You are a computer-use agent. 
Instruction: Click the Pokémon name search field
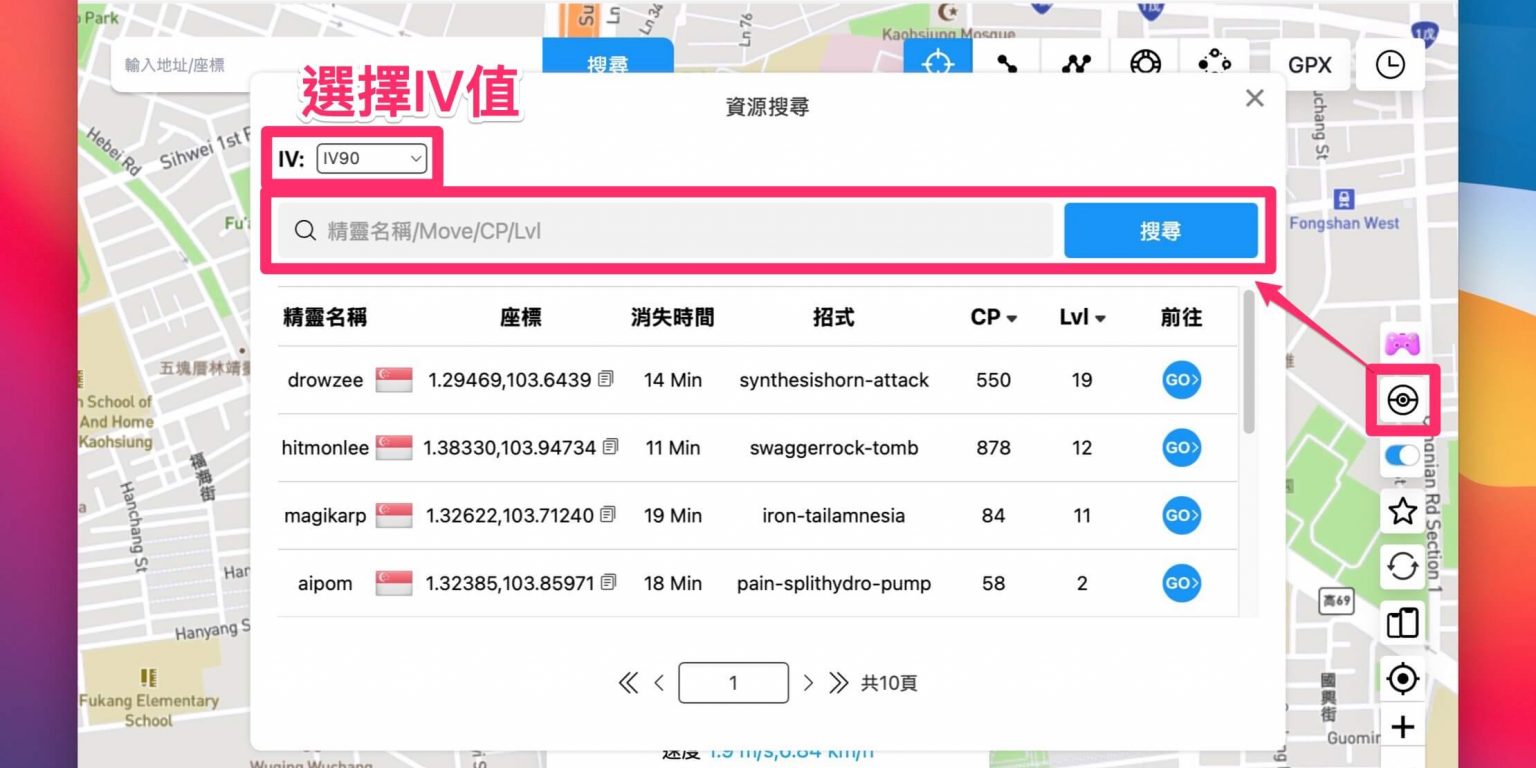(680, 231)
